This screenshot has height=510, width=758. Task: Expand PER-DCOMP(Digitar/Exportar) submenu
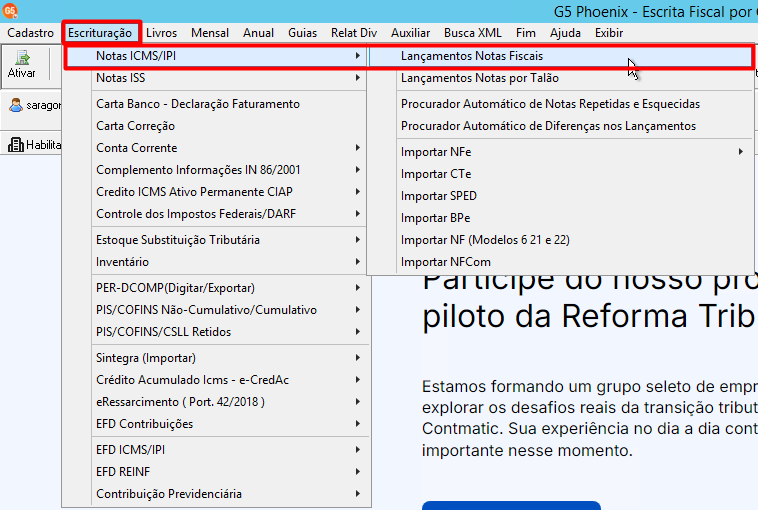tap(216, 288)
